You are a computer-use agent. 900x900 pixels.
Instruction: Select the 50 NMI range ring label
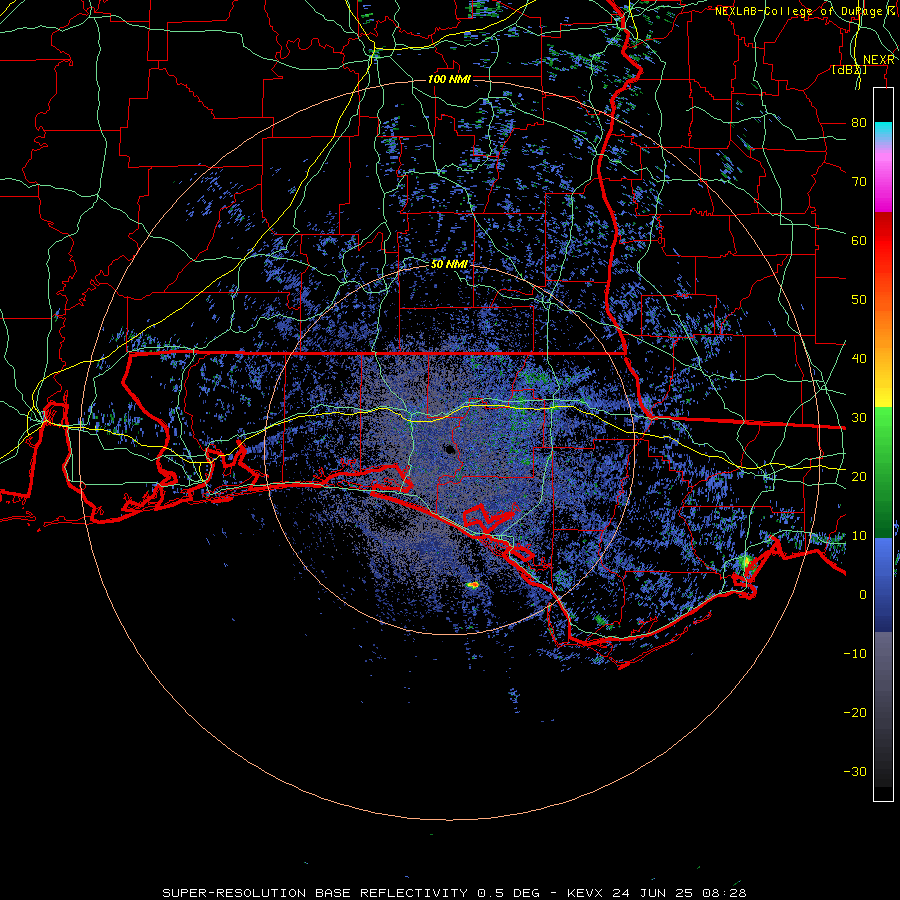click(x=449, y=265)
